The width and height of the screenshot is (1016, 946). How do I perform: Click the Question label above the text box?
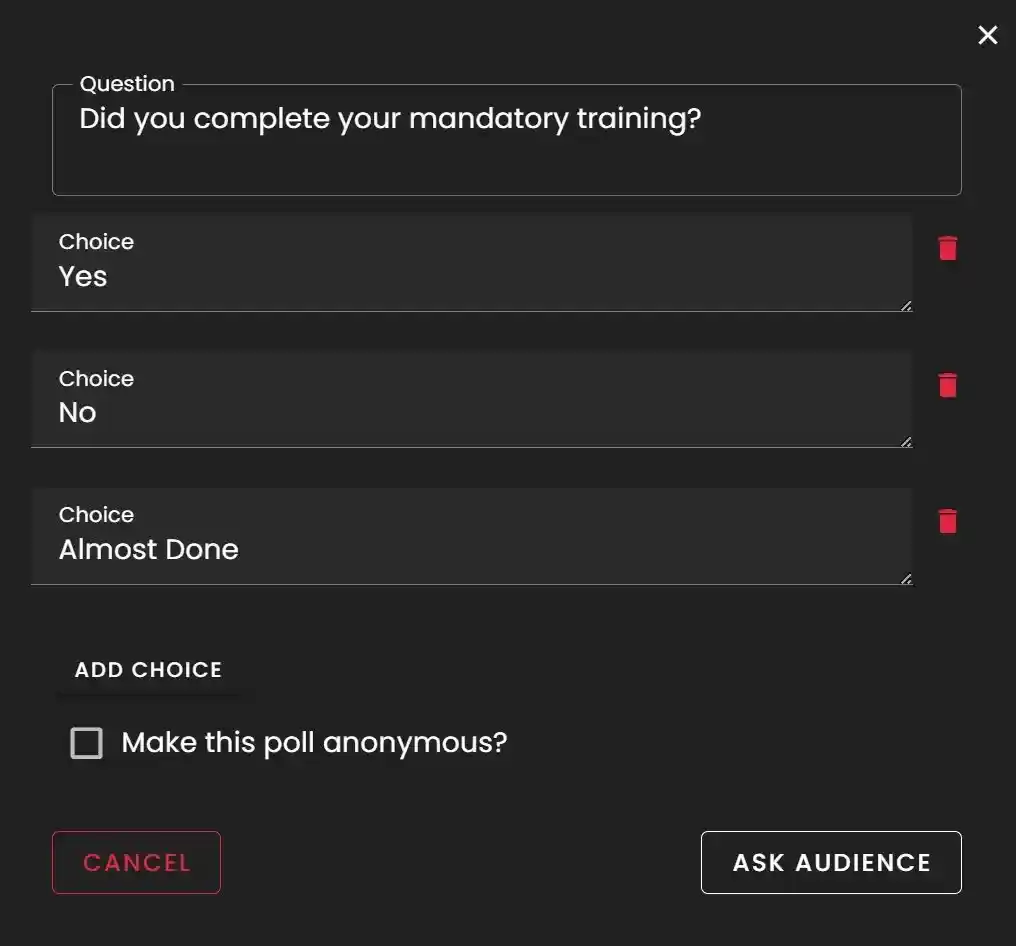pos(126,84)
